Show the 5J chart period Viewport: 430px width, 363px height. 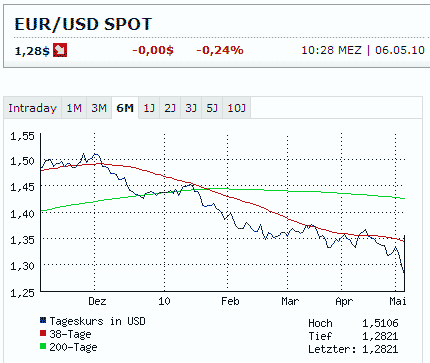click(x=212, y=108)
